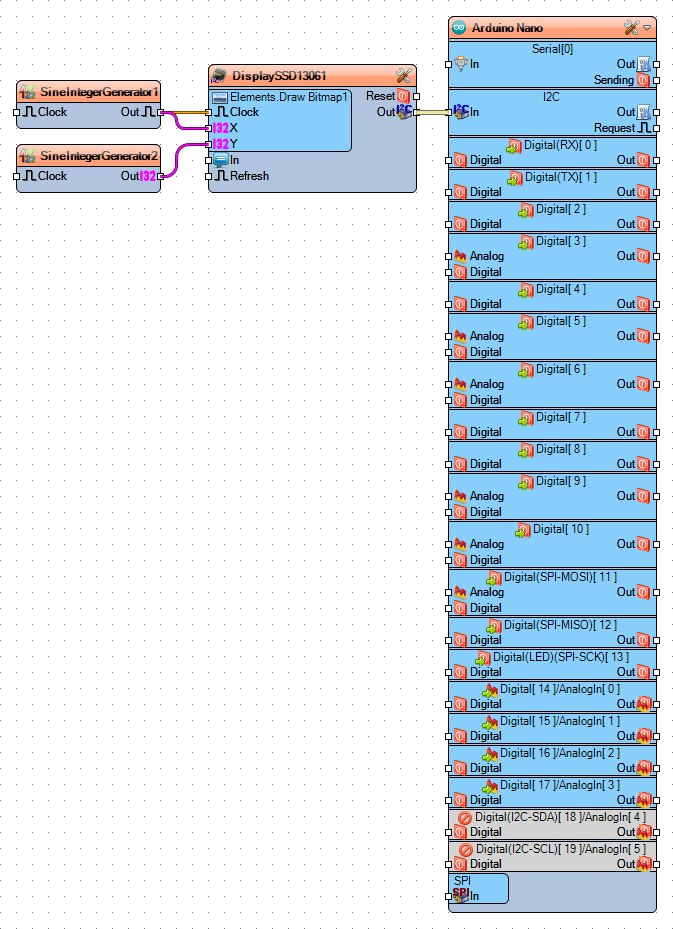Click Serial[0] Out pin icon
The image size is (673, 929).
(643, 64)
